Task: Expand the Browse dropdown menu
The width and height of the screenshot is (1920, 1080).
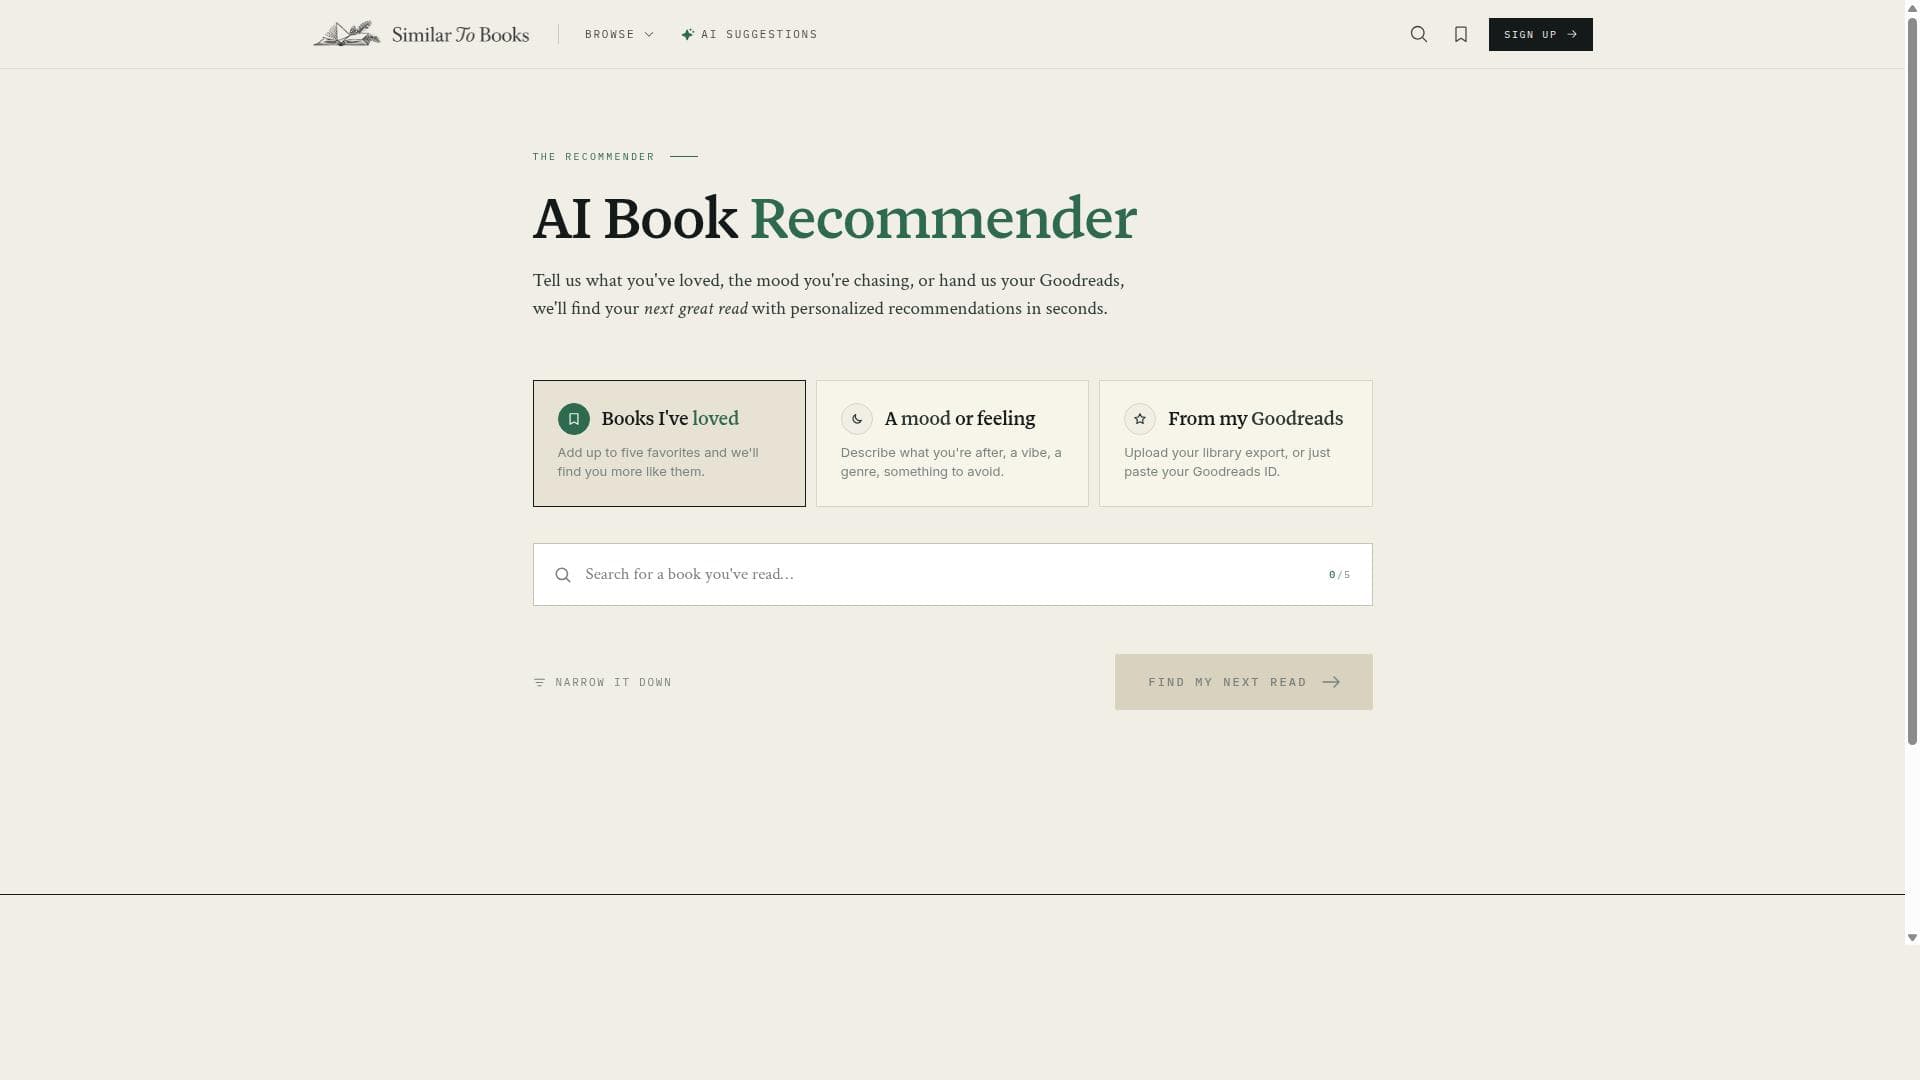Action: (x=619, y=34)
